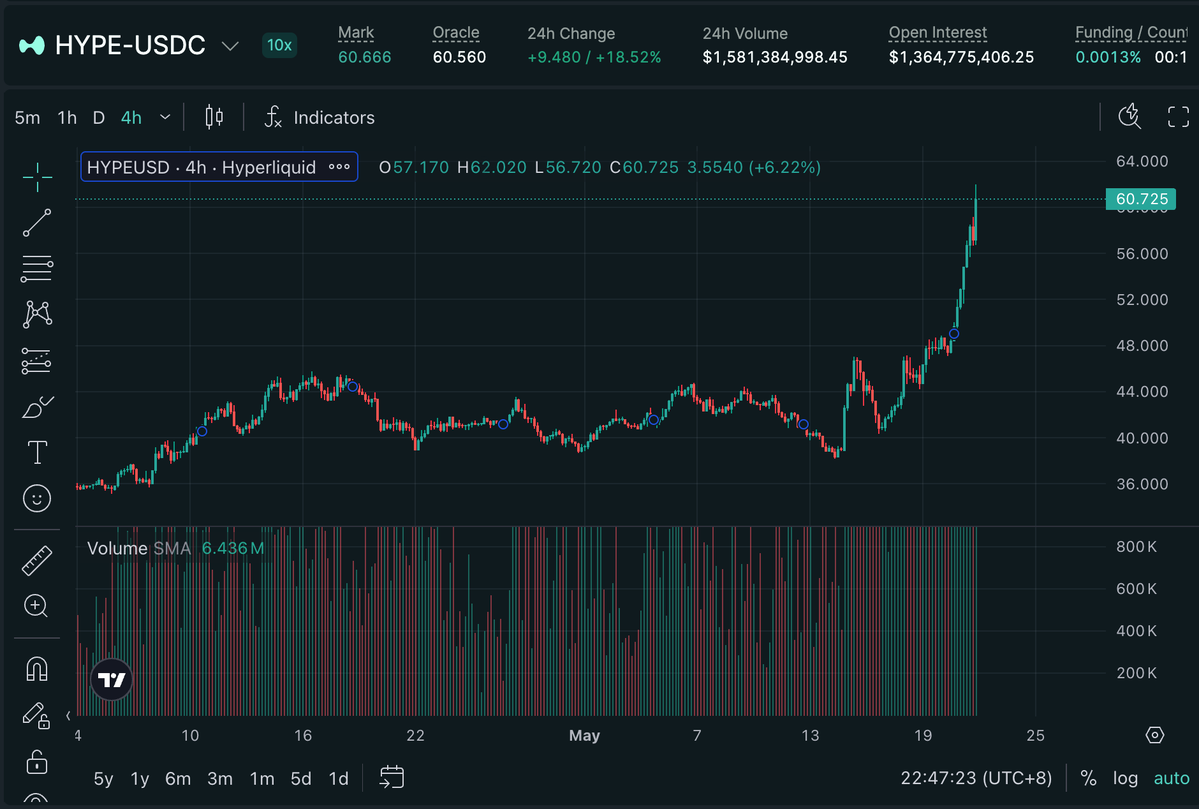The image size is (1199, 809).
Task: Open chart settings gear icon
Action: pos(1155,736)
